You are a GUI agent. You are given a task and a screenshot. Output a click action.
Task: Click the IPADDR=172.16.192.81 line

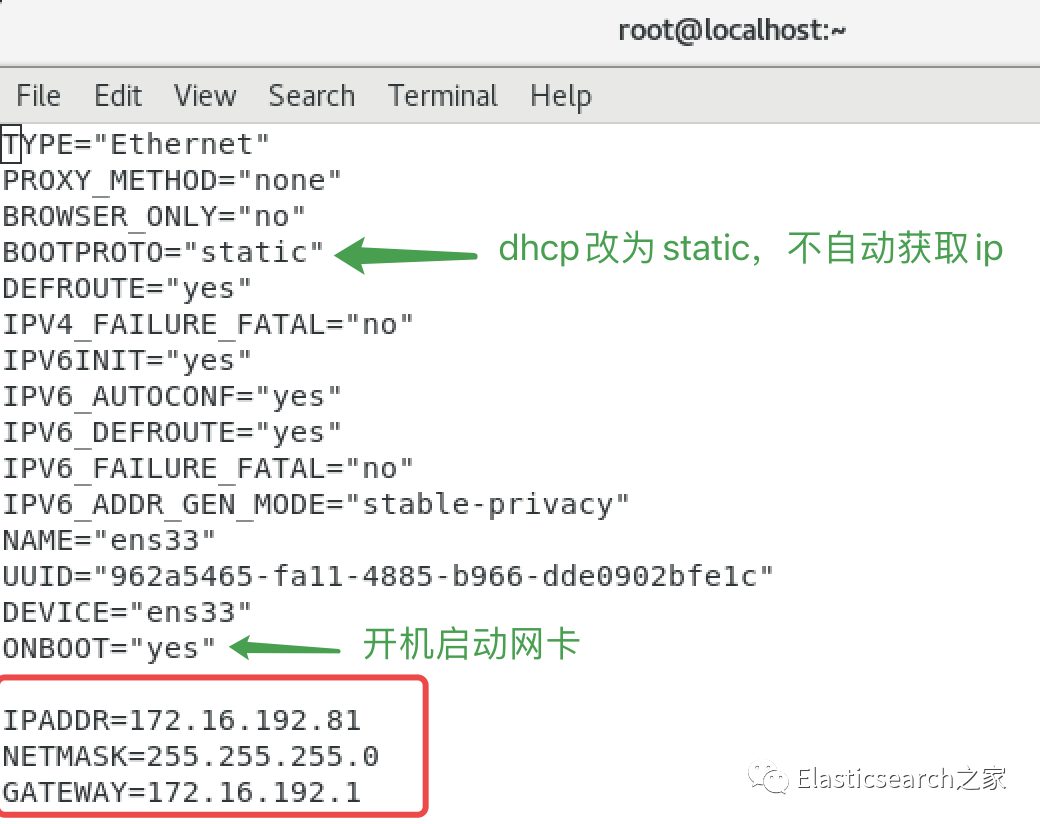coord(182,721)
